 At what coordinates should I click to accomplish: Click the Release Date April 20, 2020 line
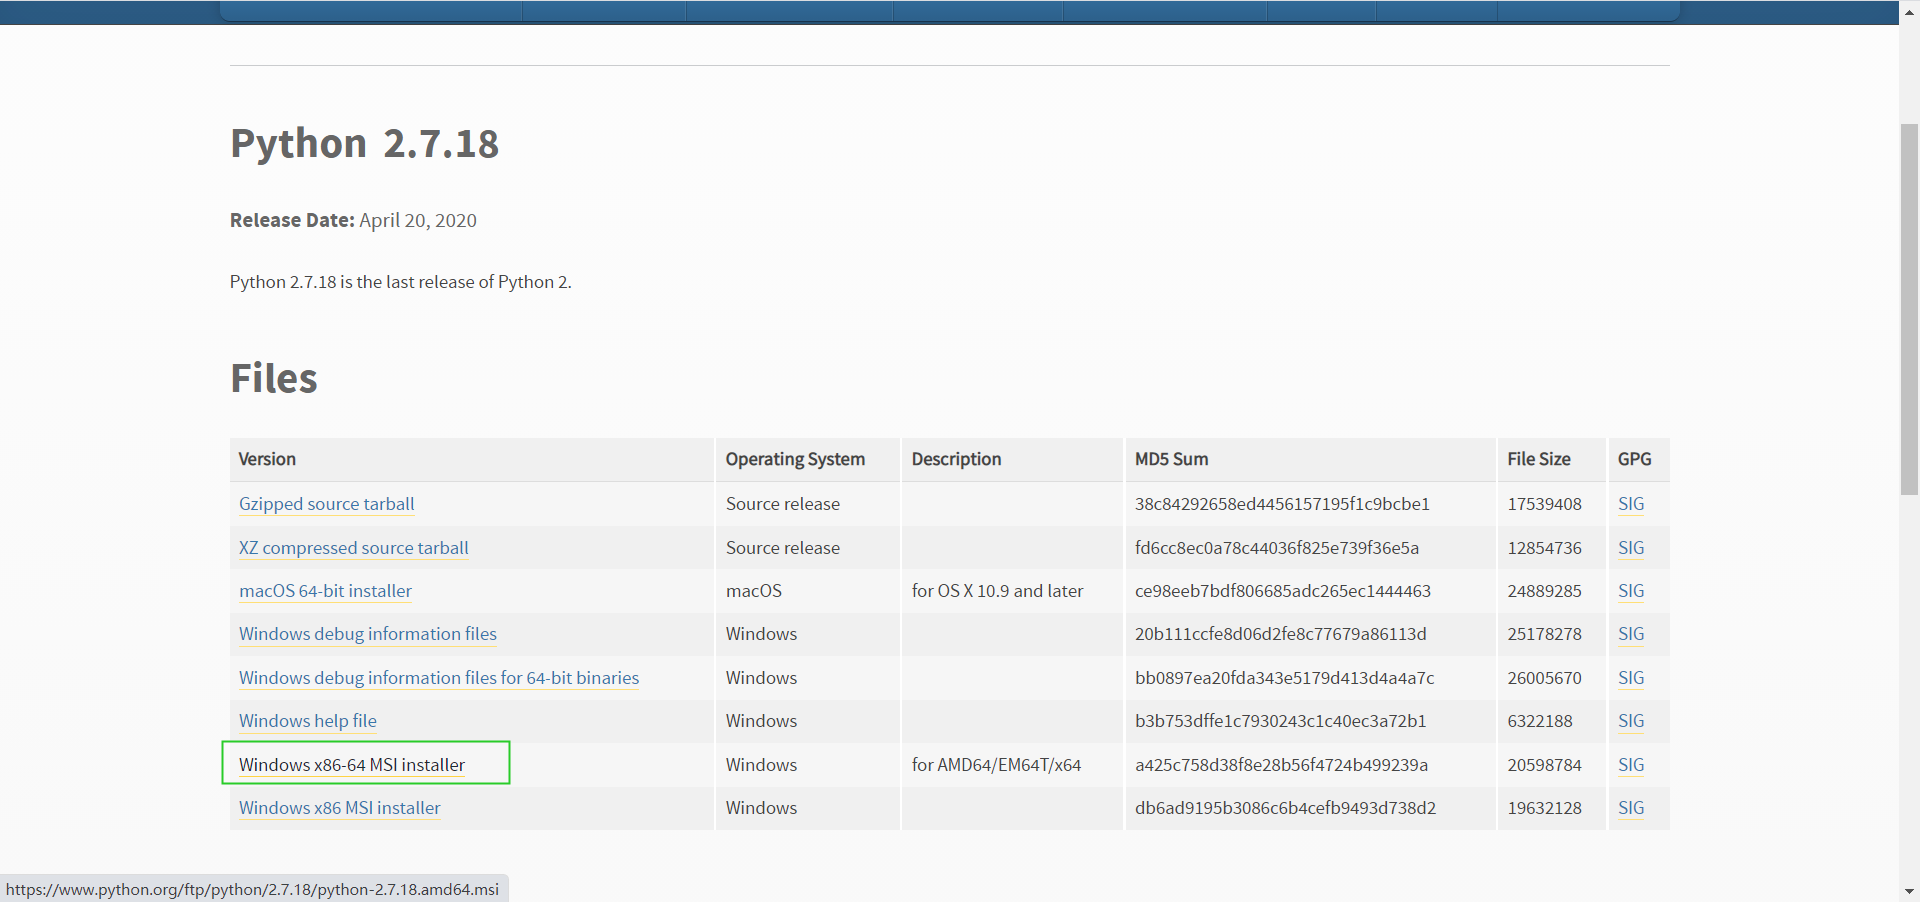click(353, 220)
